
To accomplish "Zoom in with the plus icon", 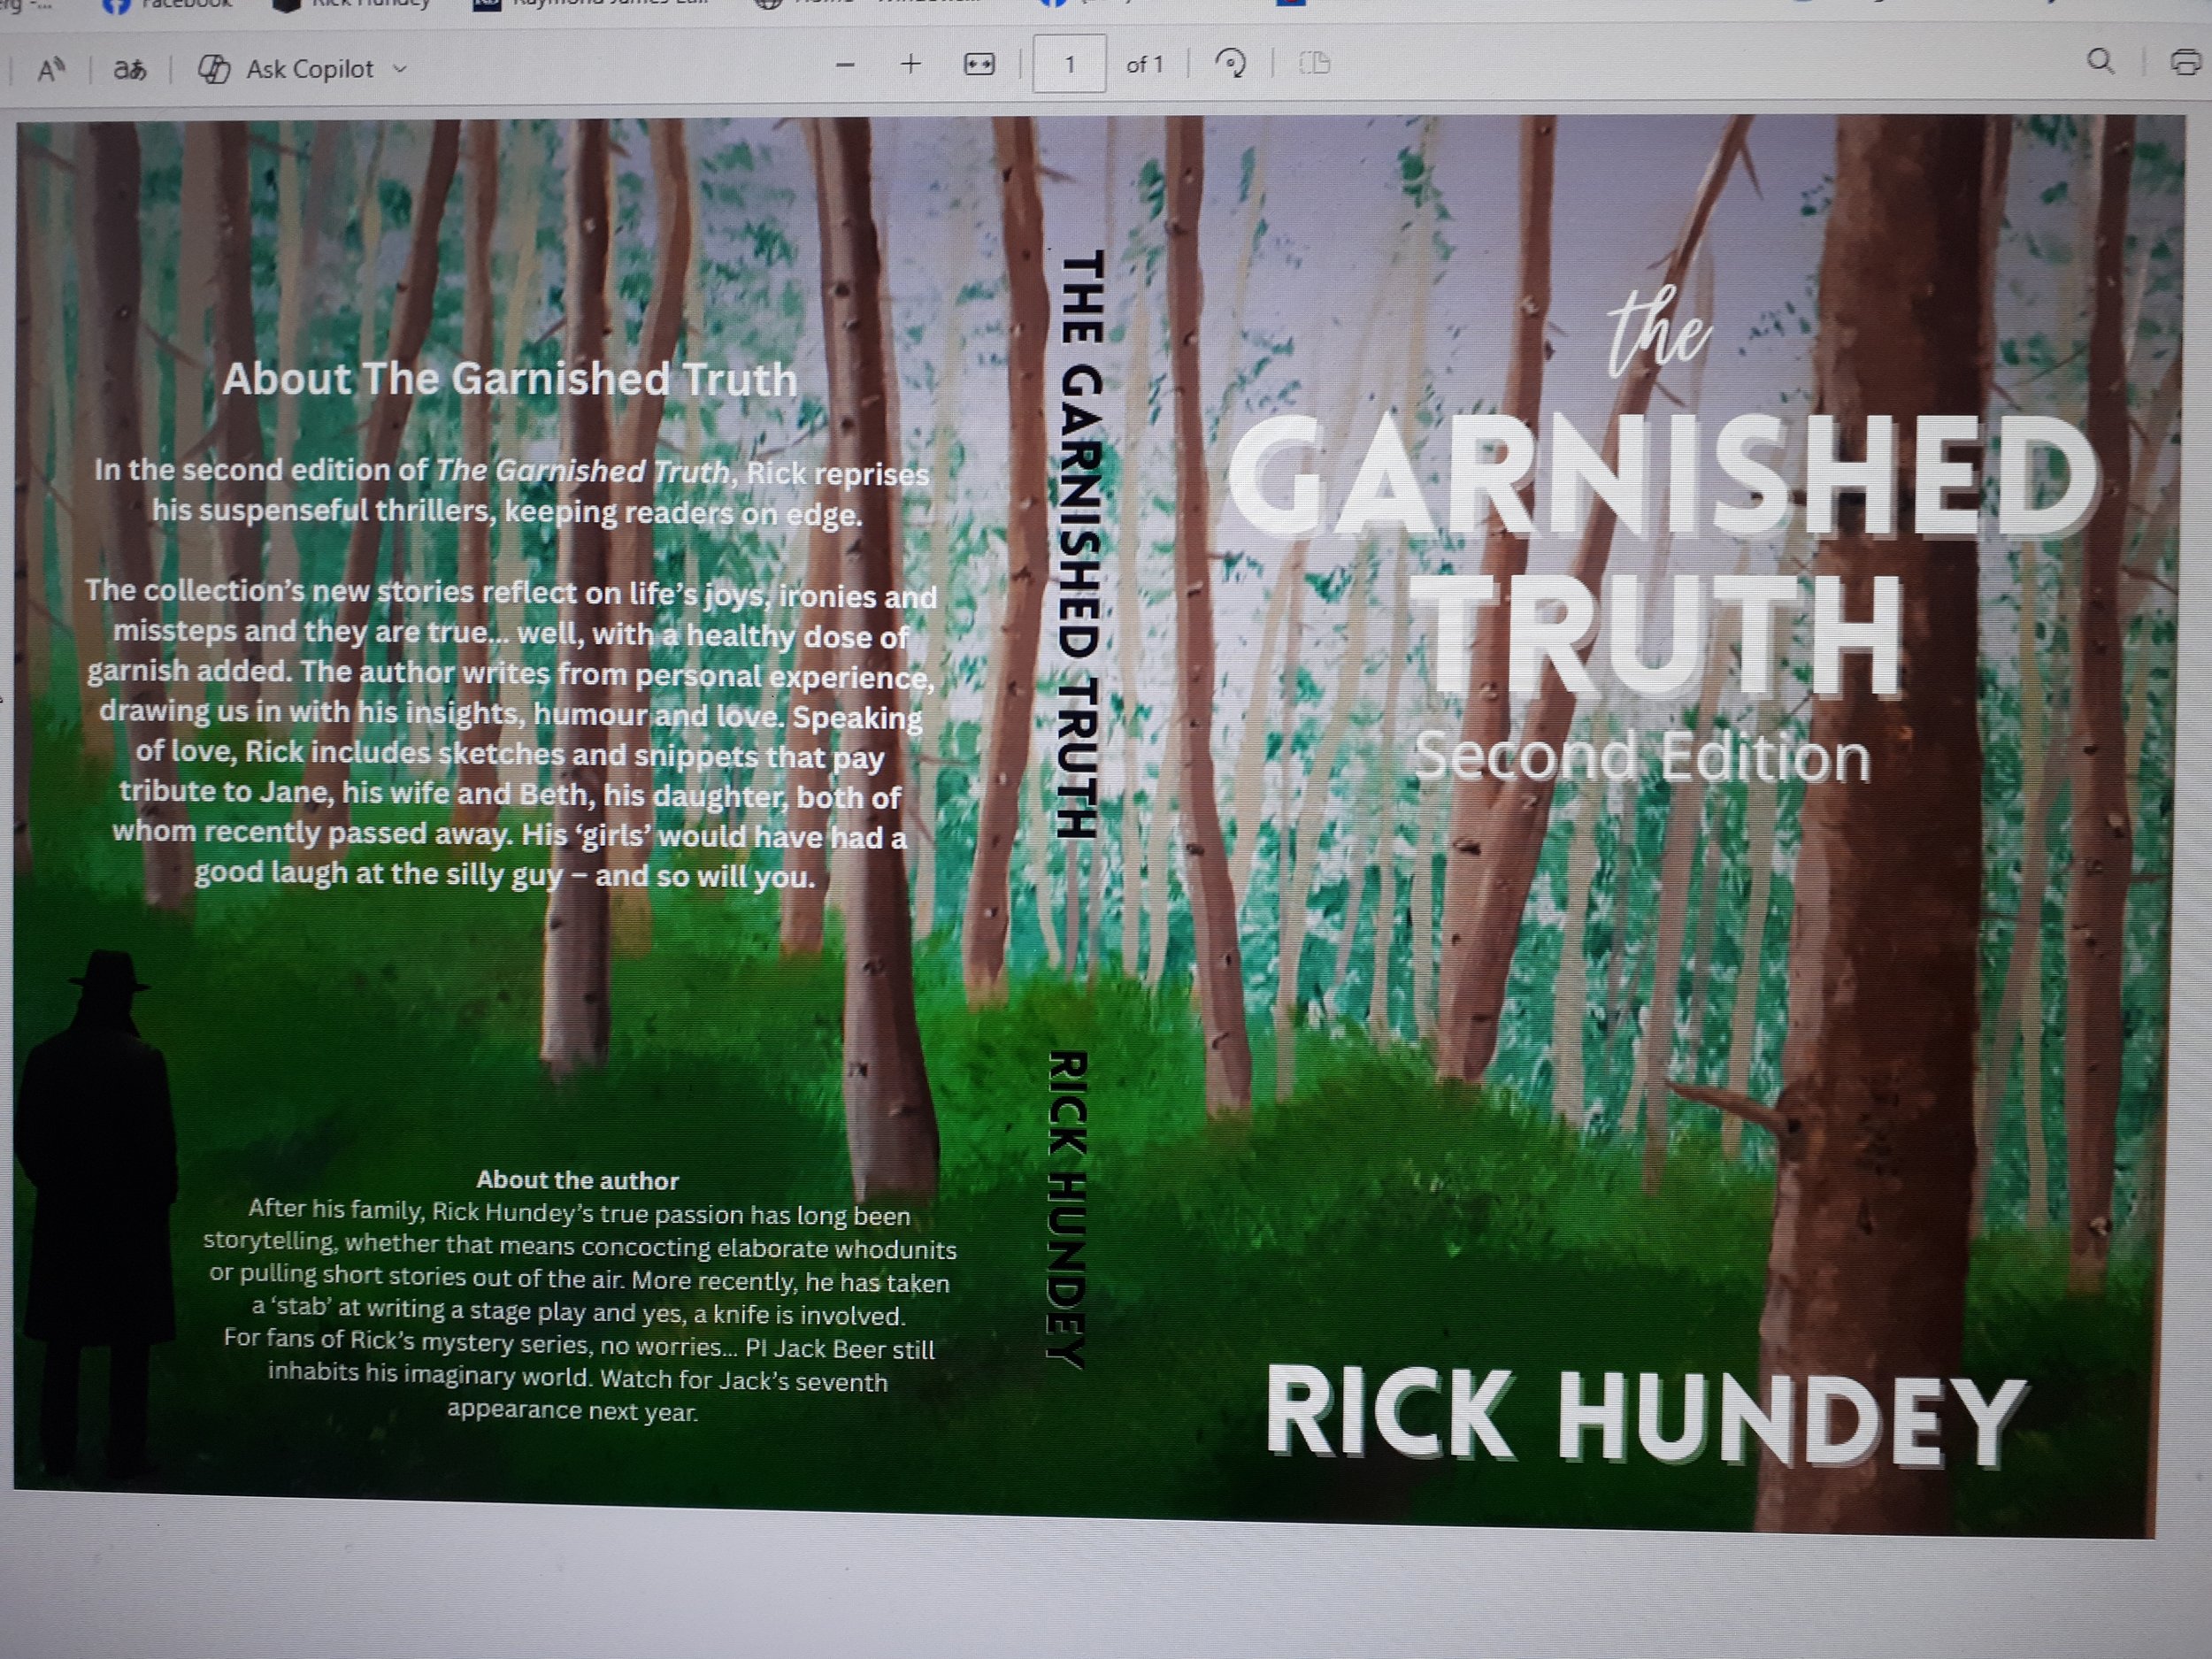I will [x=910, y=65].
